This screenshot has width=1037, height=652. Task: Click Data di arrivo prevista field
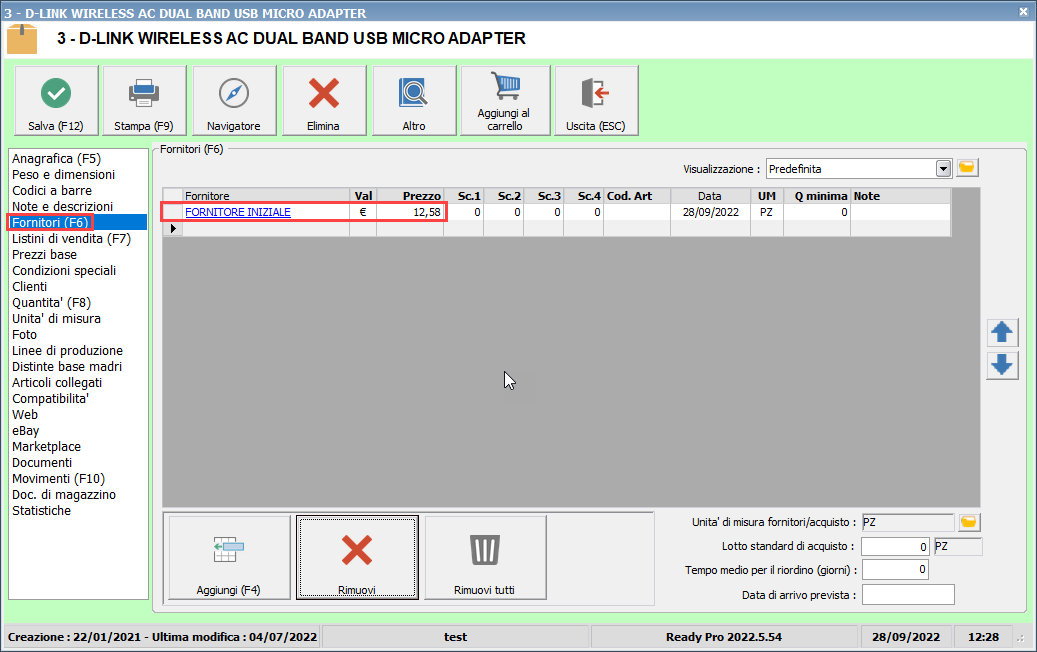tap(908, 594)
